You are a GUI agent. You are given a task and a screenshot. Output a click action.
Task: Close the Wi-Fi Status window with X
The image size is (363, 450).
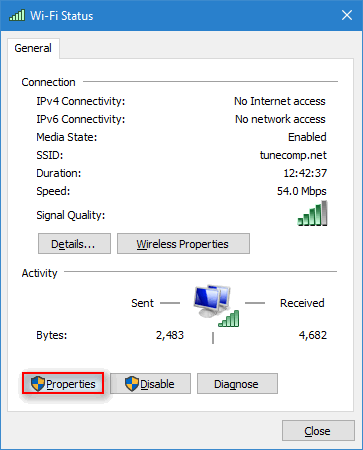pos(347,15)
